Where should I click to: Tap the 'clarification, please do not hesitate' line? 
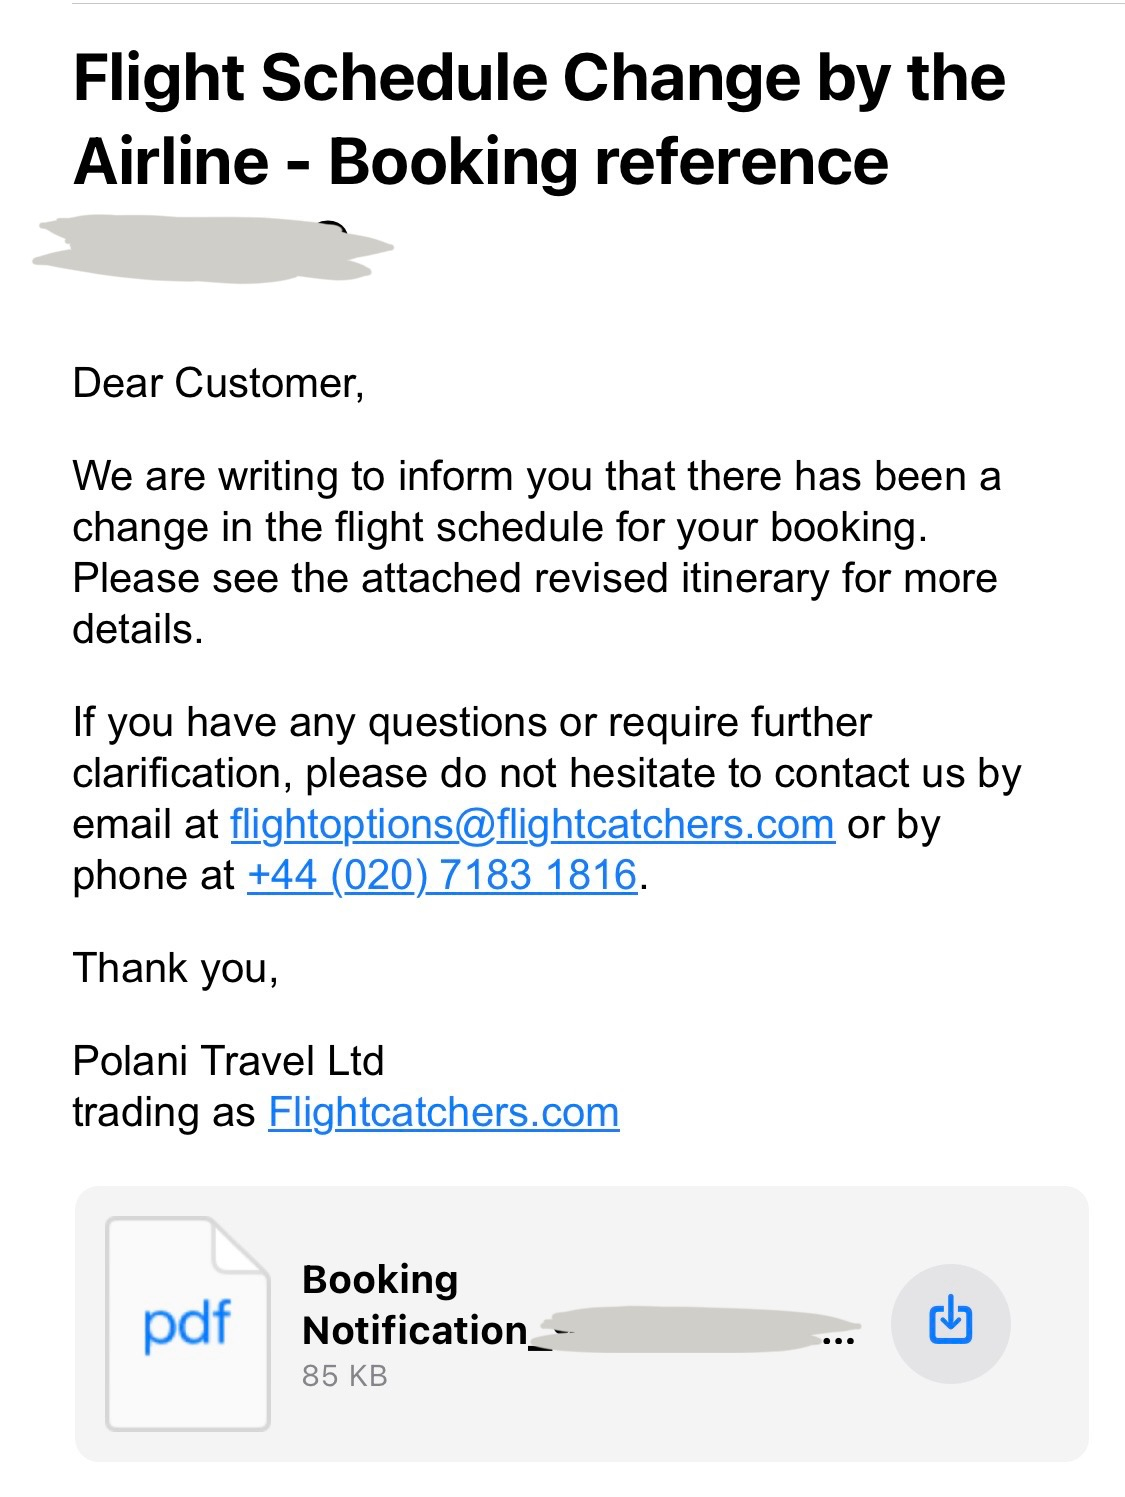547,773
